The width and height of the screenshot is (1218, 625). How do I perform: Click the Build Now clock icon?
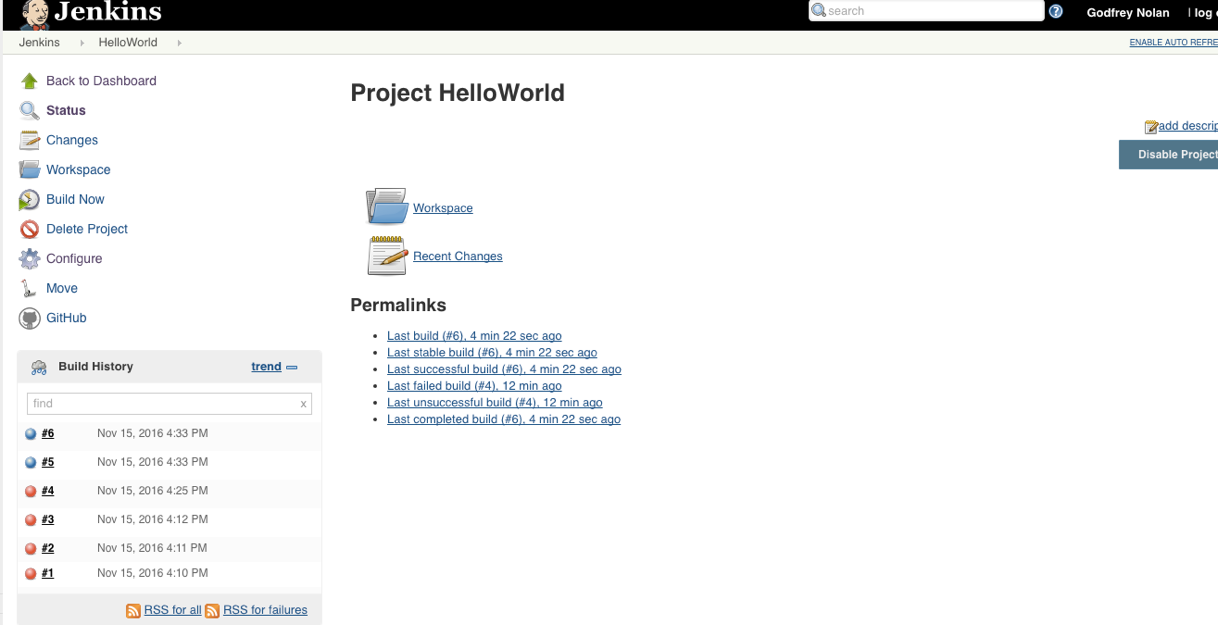pos(30,200)
